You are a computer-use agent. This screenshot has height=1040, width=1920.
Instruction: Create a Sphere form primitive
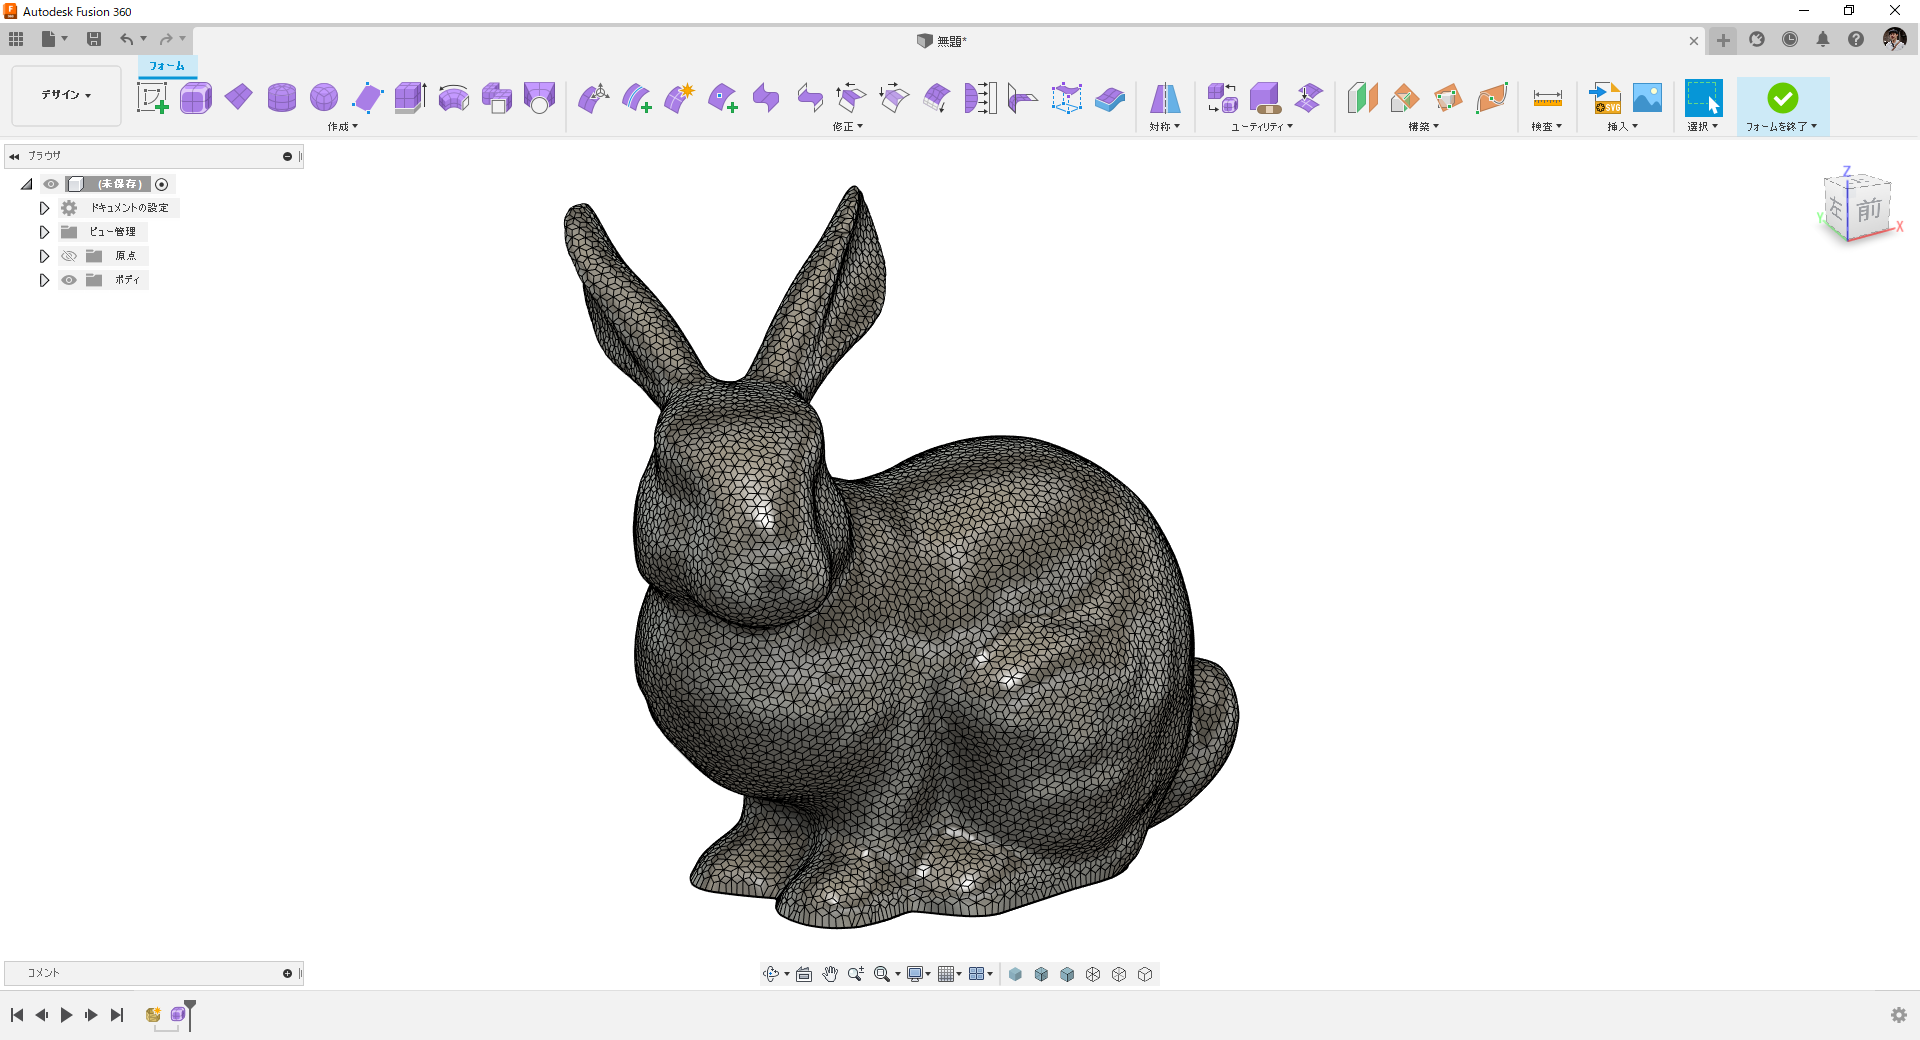(x=324, y=98)
